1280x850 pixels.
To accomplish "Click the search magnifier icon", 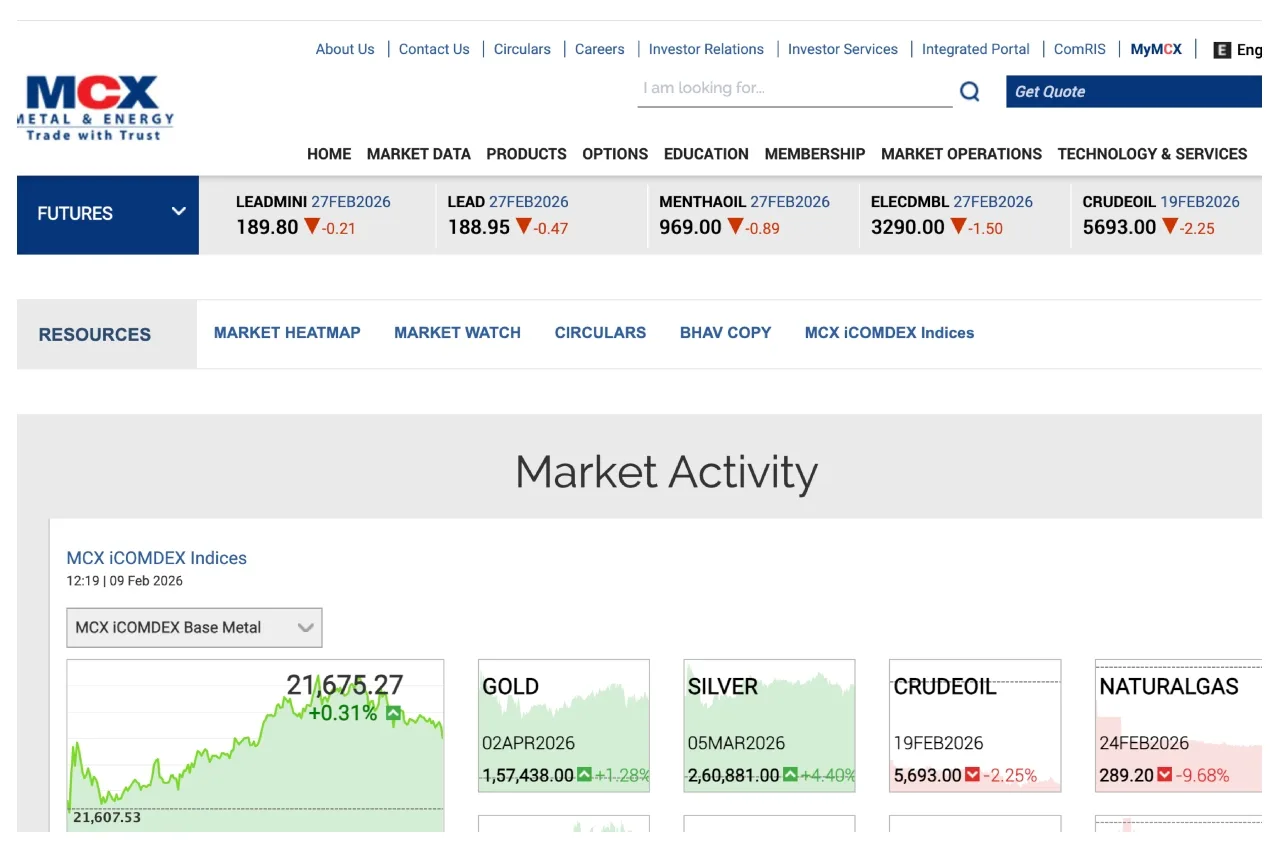I will (969, 92).
